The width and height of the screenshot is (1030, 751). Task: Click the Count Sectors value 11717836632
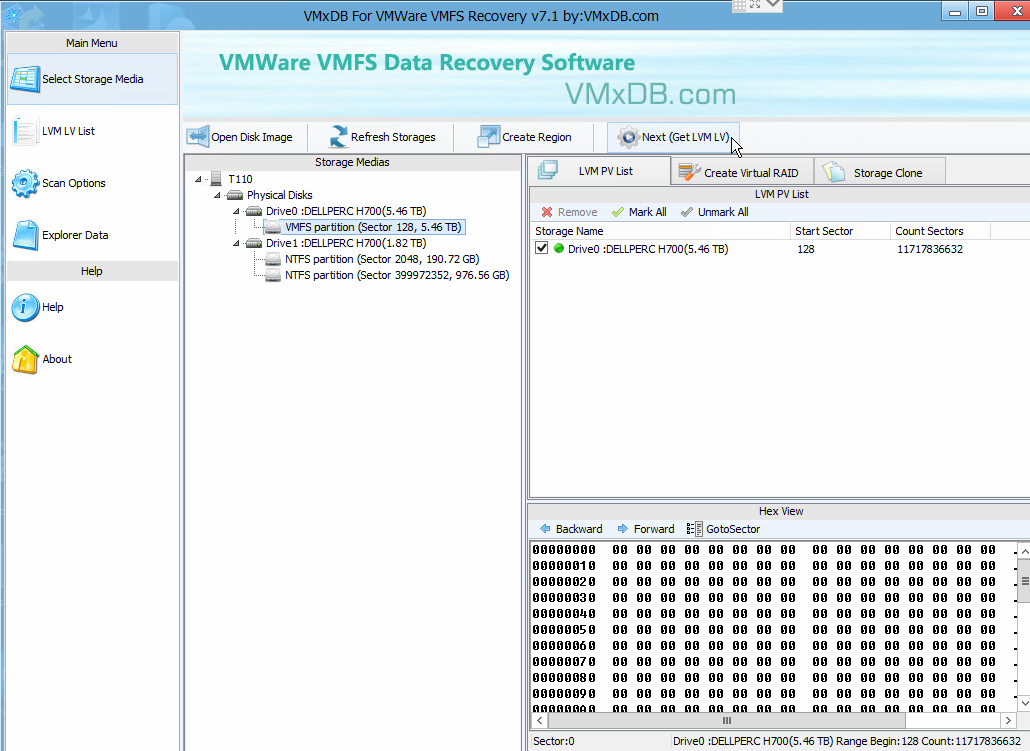coord(929,249)
